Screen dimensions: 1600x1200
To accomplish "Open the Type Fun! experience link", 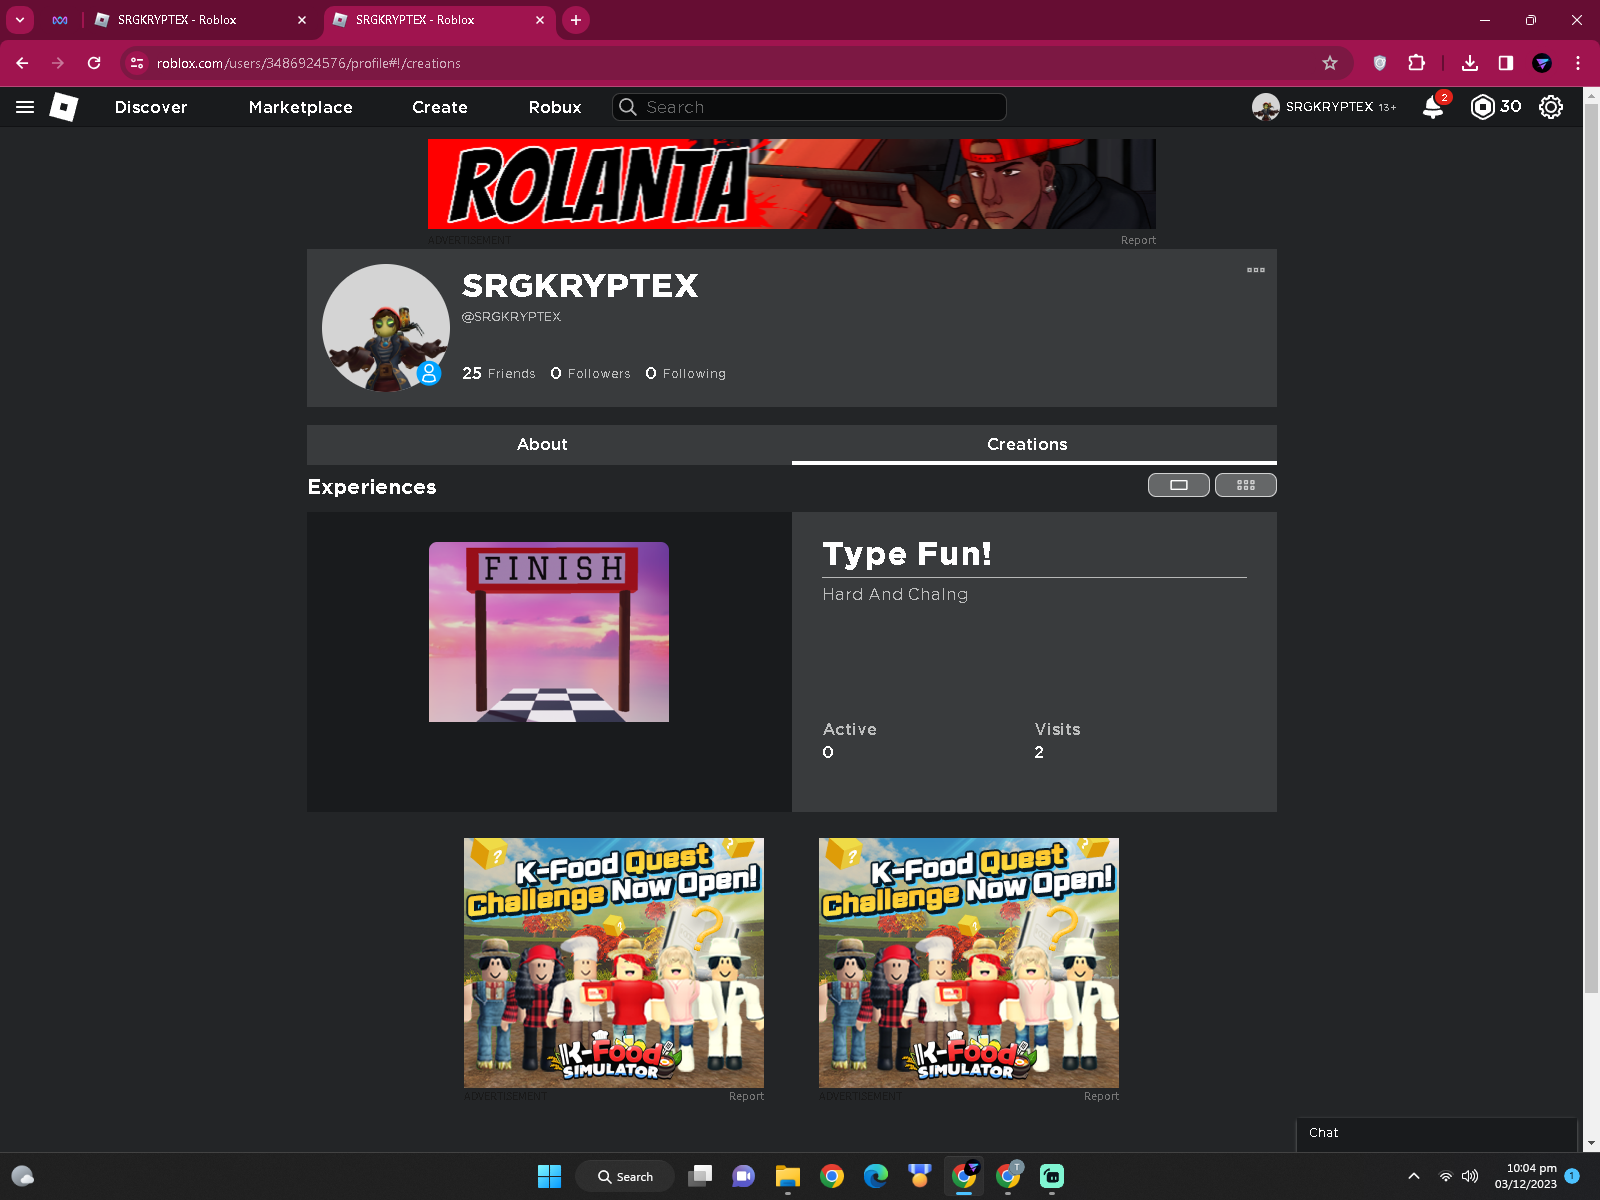I will (906, 553).
